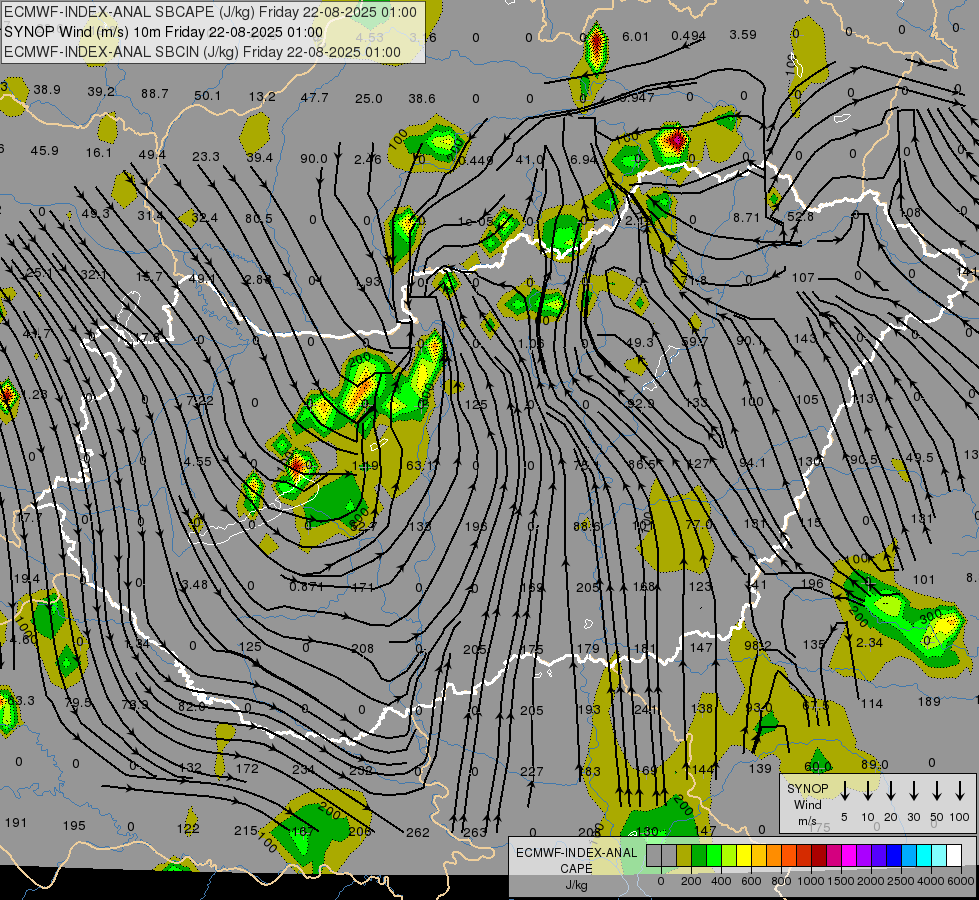Click the ECMWF-INDEX-ANAL label in colour legend
Viewport: 979px width, 900px height.
(576, 853)
